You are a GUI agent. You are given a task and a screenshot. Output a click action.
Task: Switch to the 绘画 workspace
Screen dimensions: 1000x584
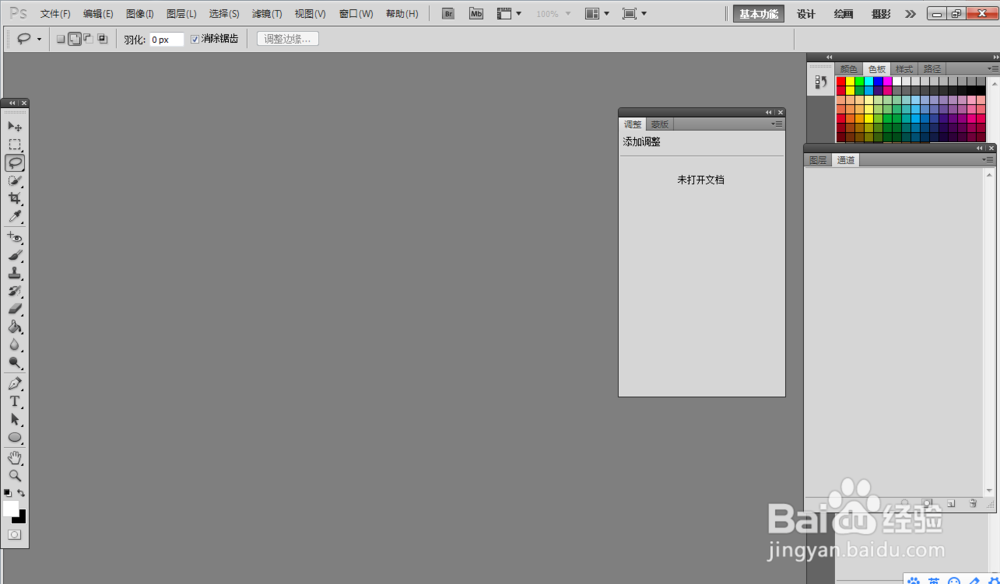click(843, 14)
